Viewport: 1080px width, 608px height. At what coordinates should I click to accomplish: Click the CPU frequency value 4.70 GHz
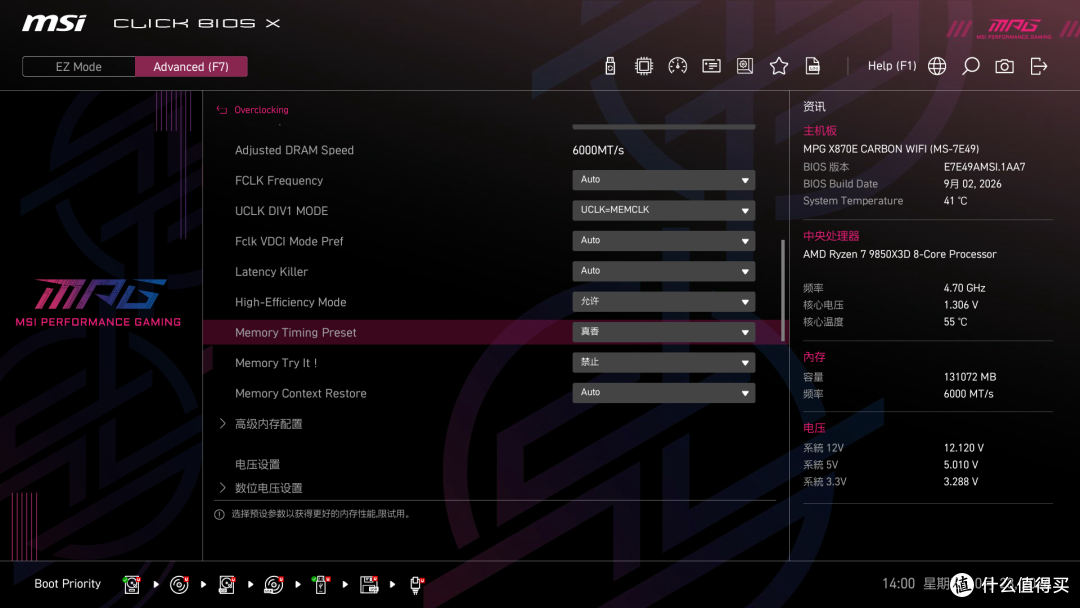pos(964,288)
